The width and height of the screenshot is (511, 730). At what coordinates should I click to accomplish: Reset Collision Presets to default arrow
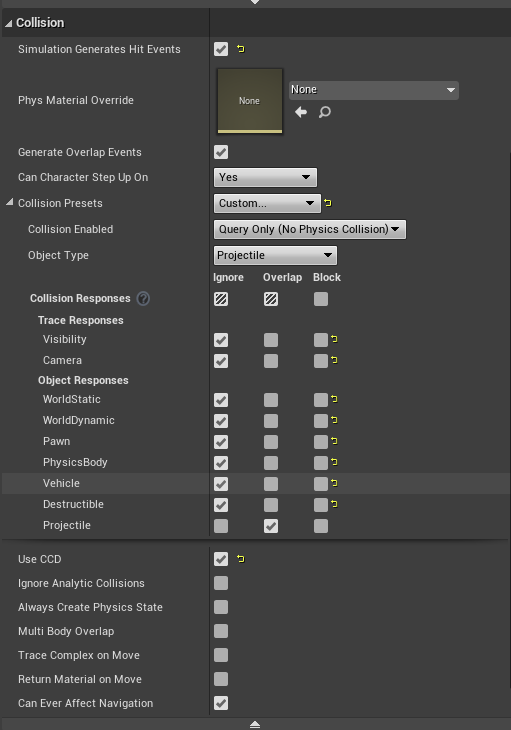click(328, 203)
